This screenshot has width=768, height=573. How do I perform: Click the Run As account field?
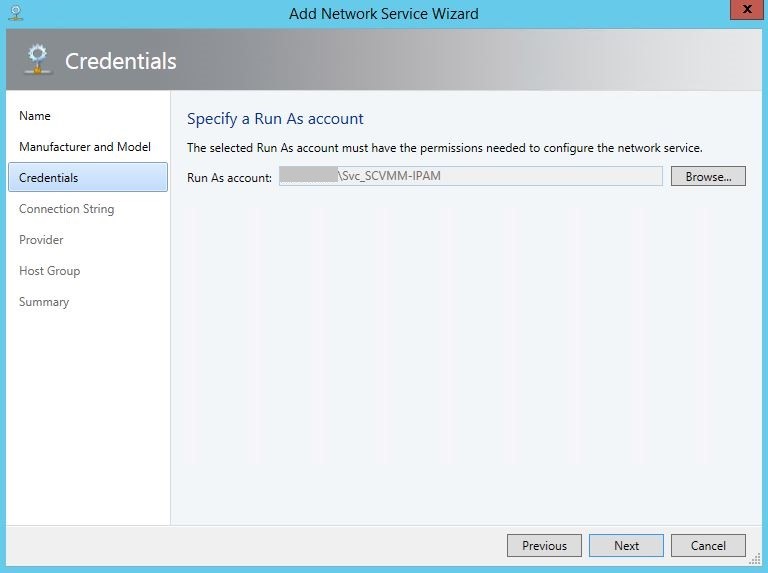[x=470, y=176]
